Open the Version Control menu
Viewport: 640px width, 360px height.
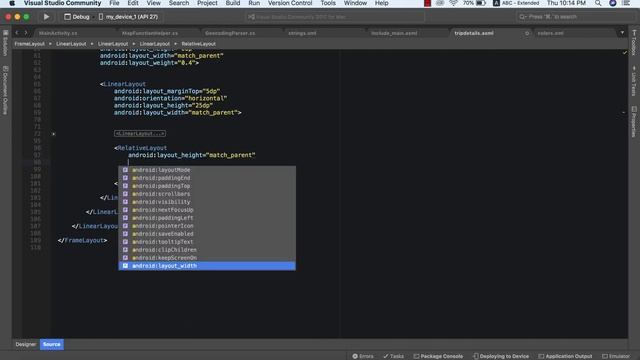290,3
